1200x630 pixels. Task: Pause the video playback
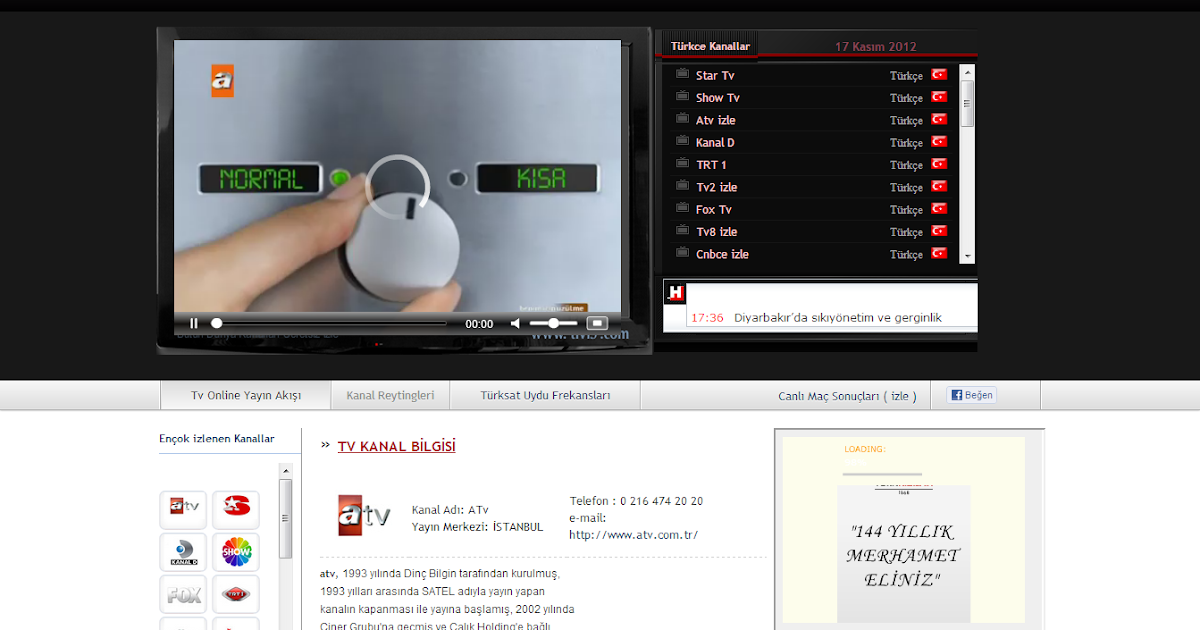coord(194,323)
